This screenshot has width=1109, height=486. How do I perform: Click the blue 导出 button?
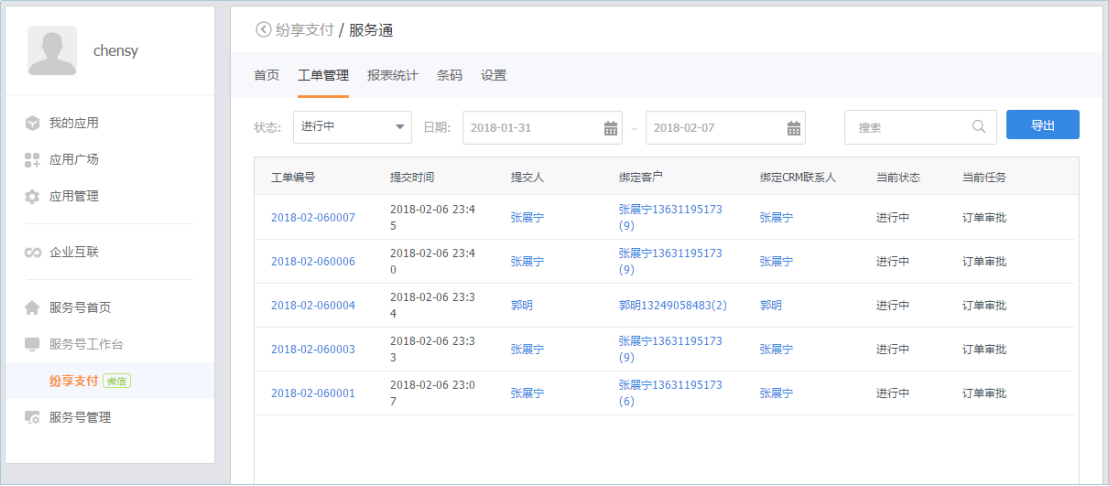(x=1042, y=125)
